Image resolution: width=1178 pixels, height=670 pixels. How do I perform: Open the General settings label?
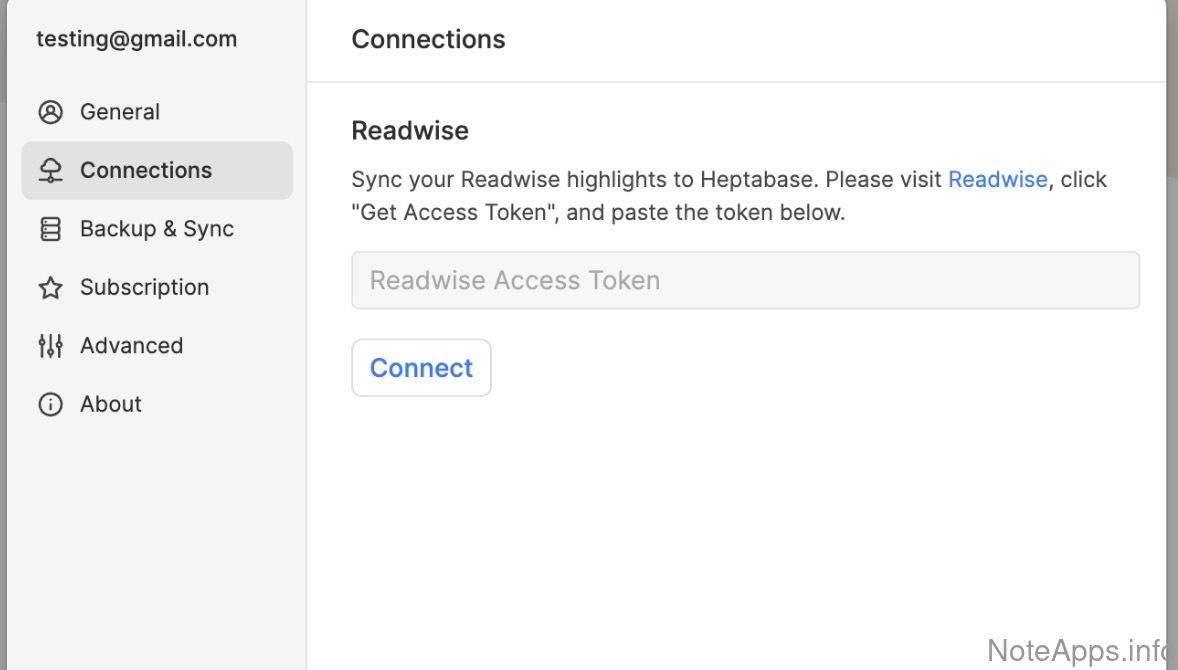point(120,112)
